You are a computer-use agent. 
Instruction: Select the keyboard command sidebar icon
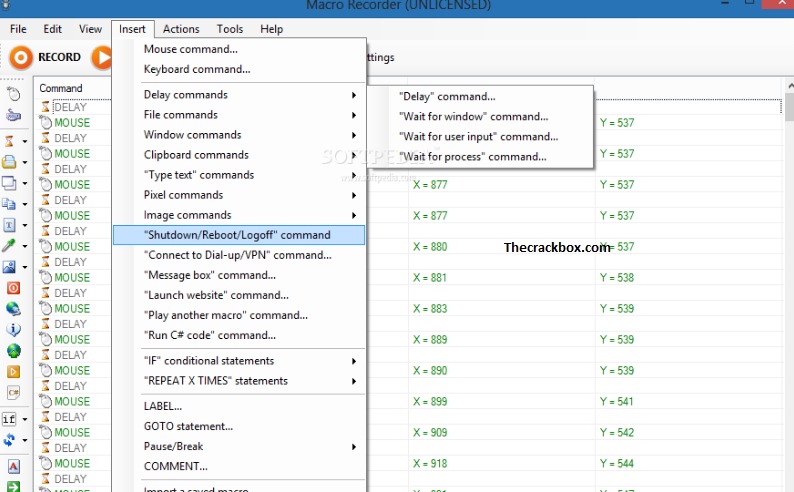click(13, 116)
